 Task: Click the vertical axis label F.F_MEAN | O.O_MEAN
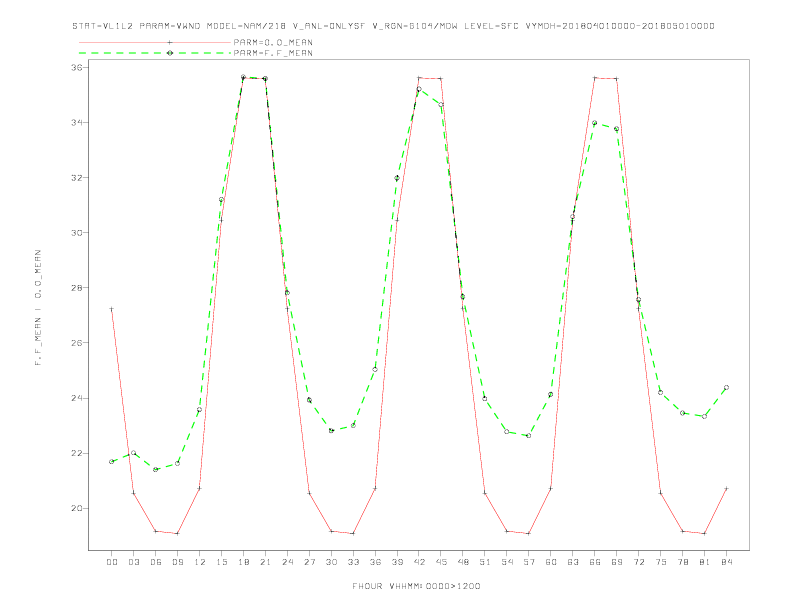pyautogui.click(x=38, y=308)
